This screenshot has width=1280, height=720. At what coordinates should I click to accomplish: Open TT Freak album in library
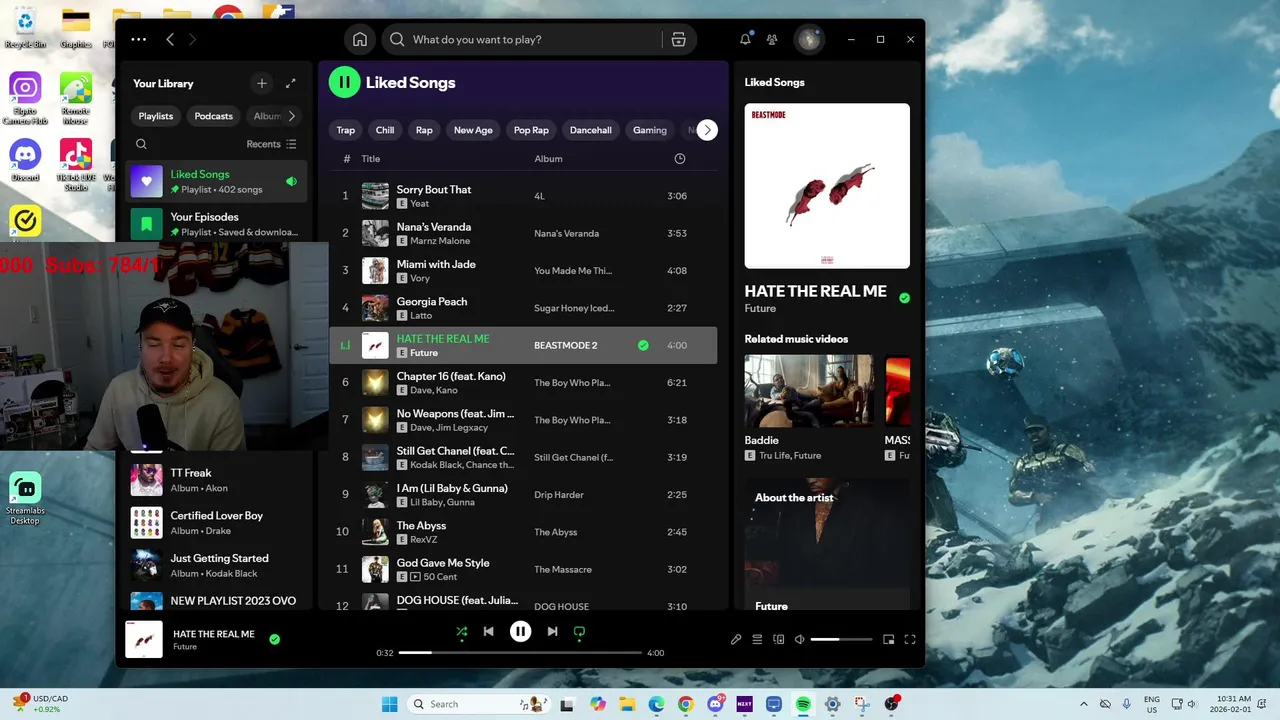[216, 480]
